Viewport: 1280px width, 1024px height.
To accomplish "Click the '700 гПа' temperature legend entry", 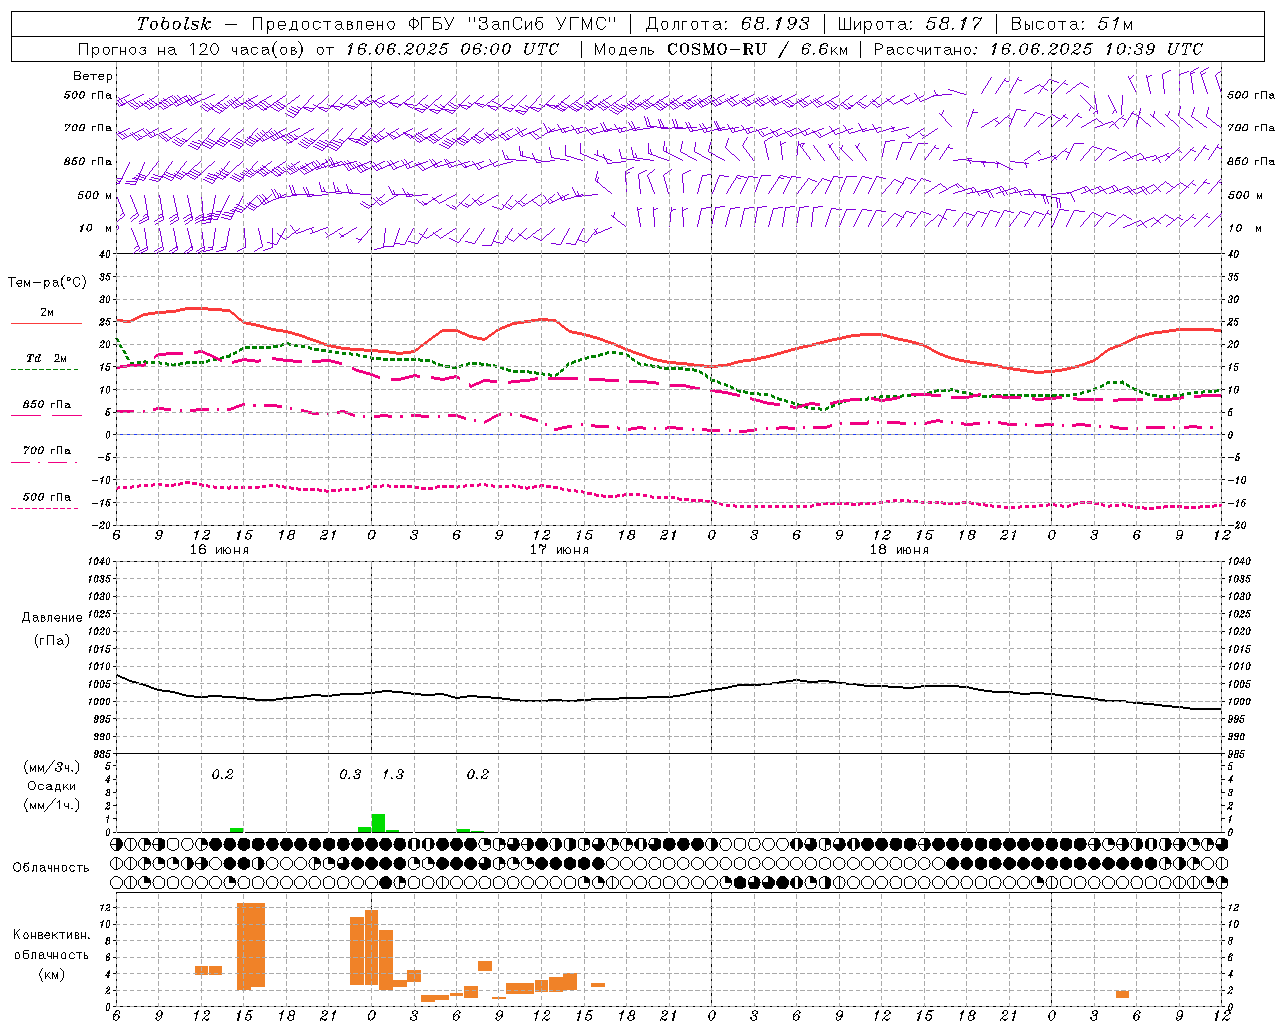I will point(47,451).
